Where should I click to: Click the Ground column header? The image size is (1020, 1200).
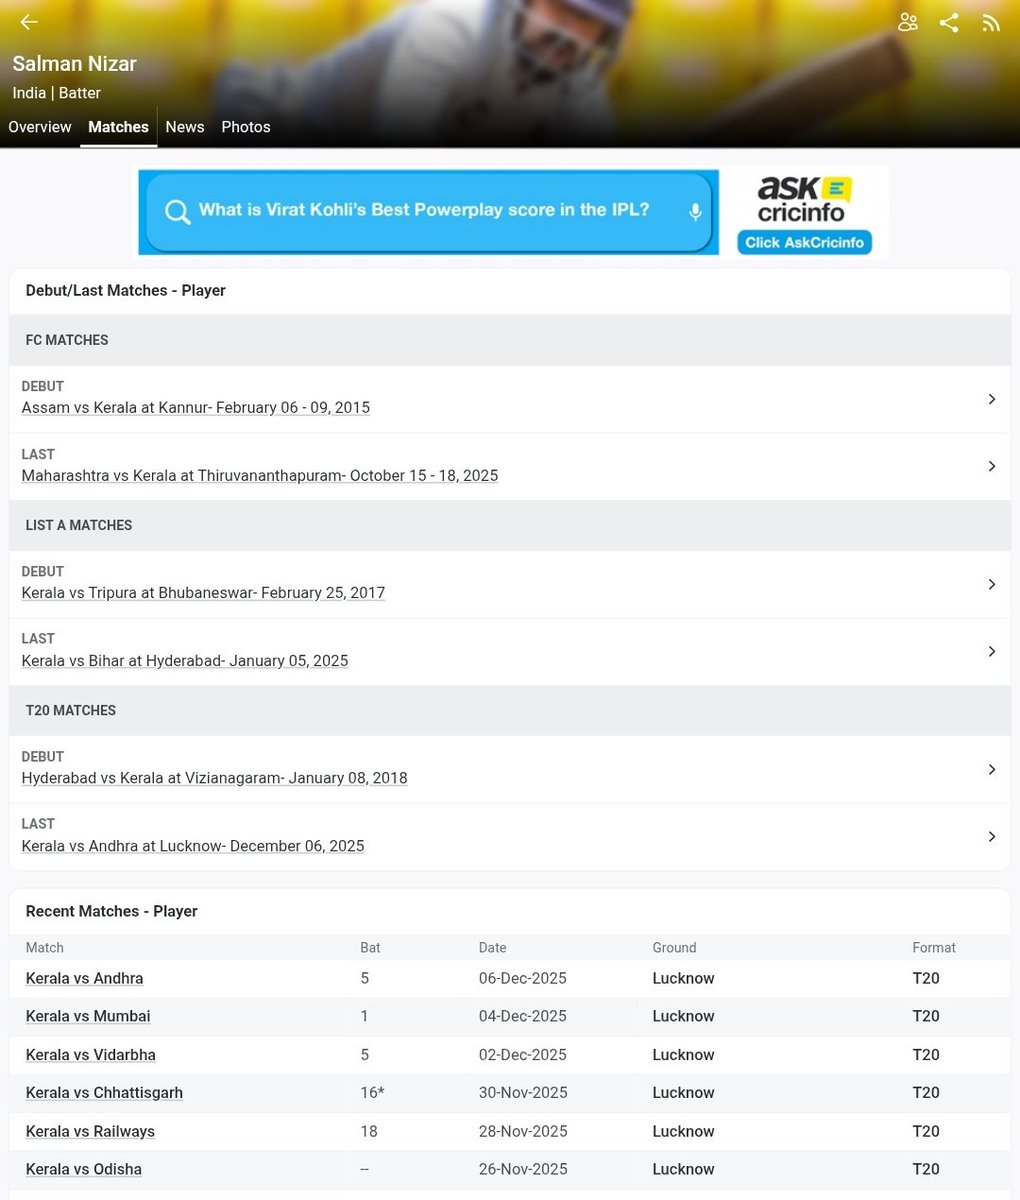point(674,947)
